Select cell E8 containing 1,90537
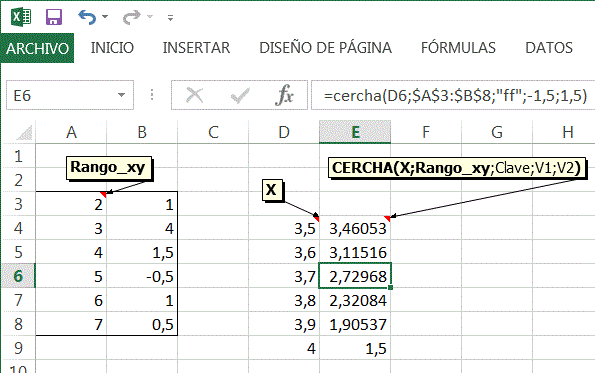The image size is (595, 373). (355, 324)
